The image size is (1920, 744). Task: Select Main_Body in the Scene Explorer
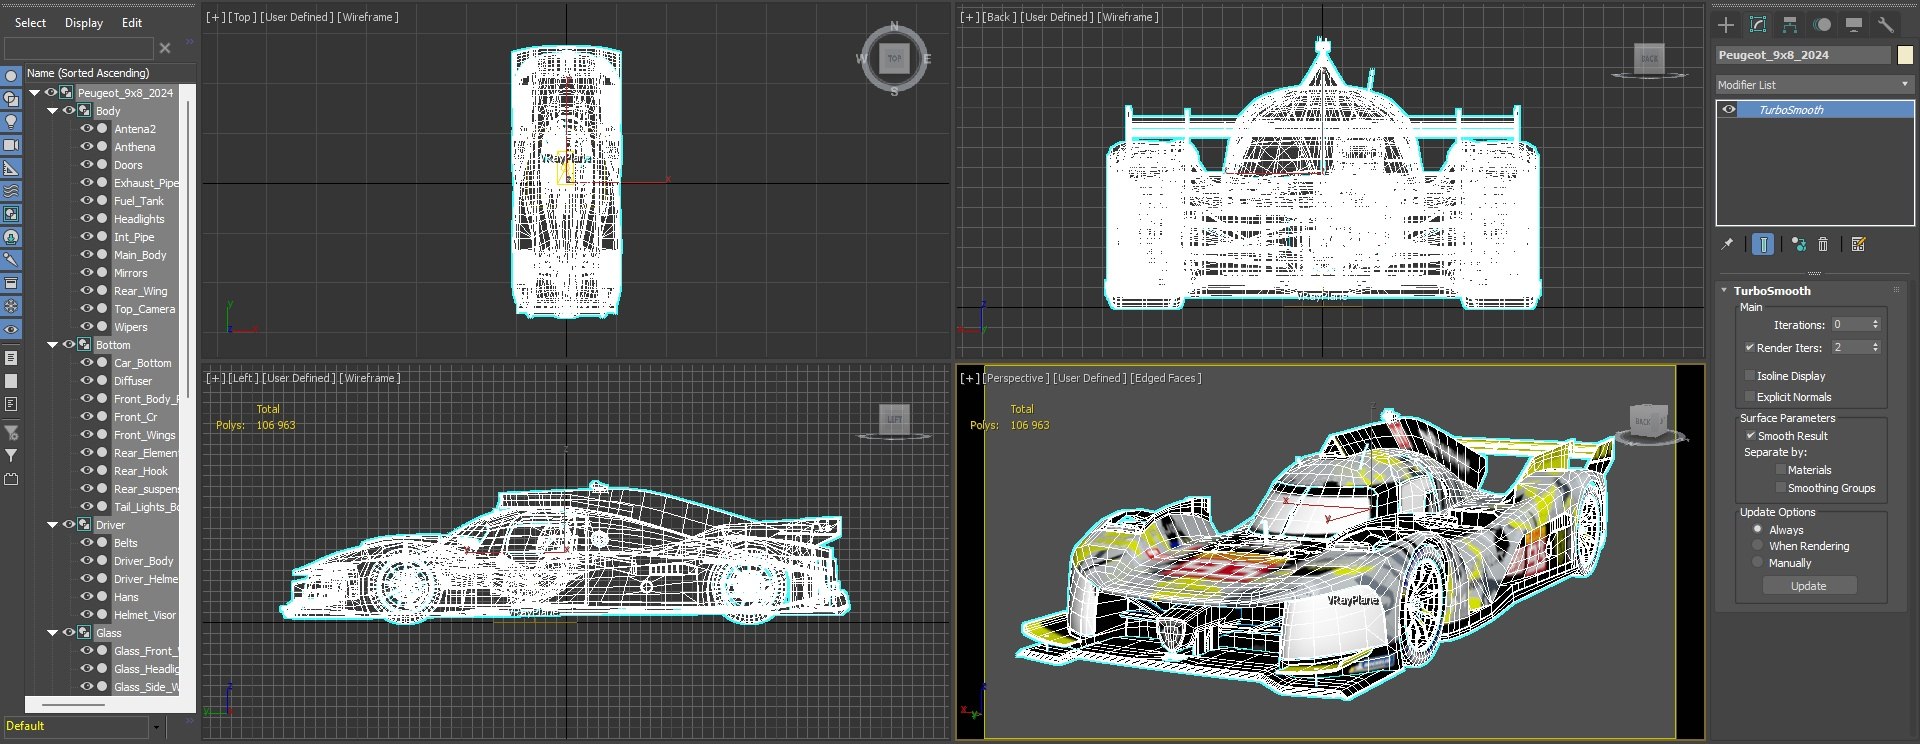point(140,255)
